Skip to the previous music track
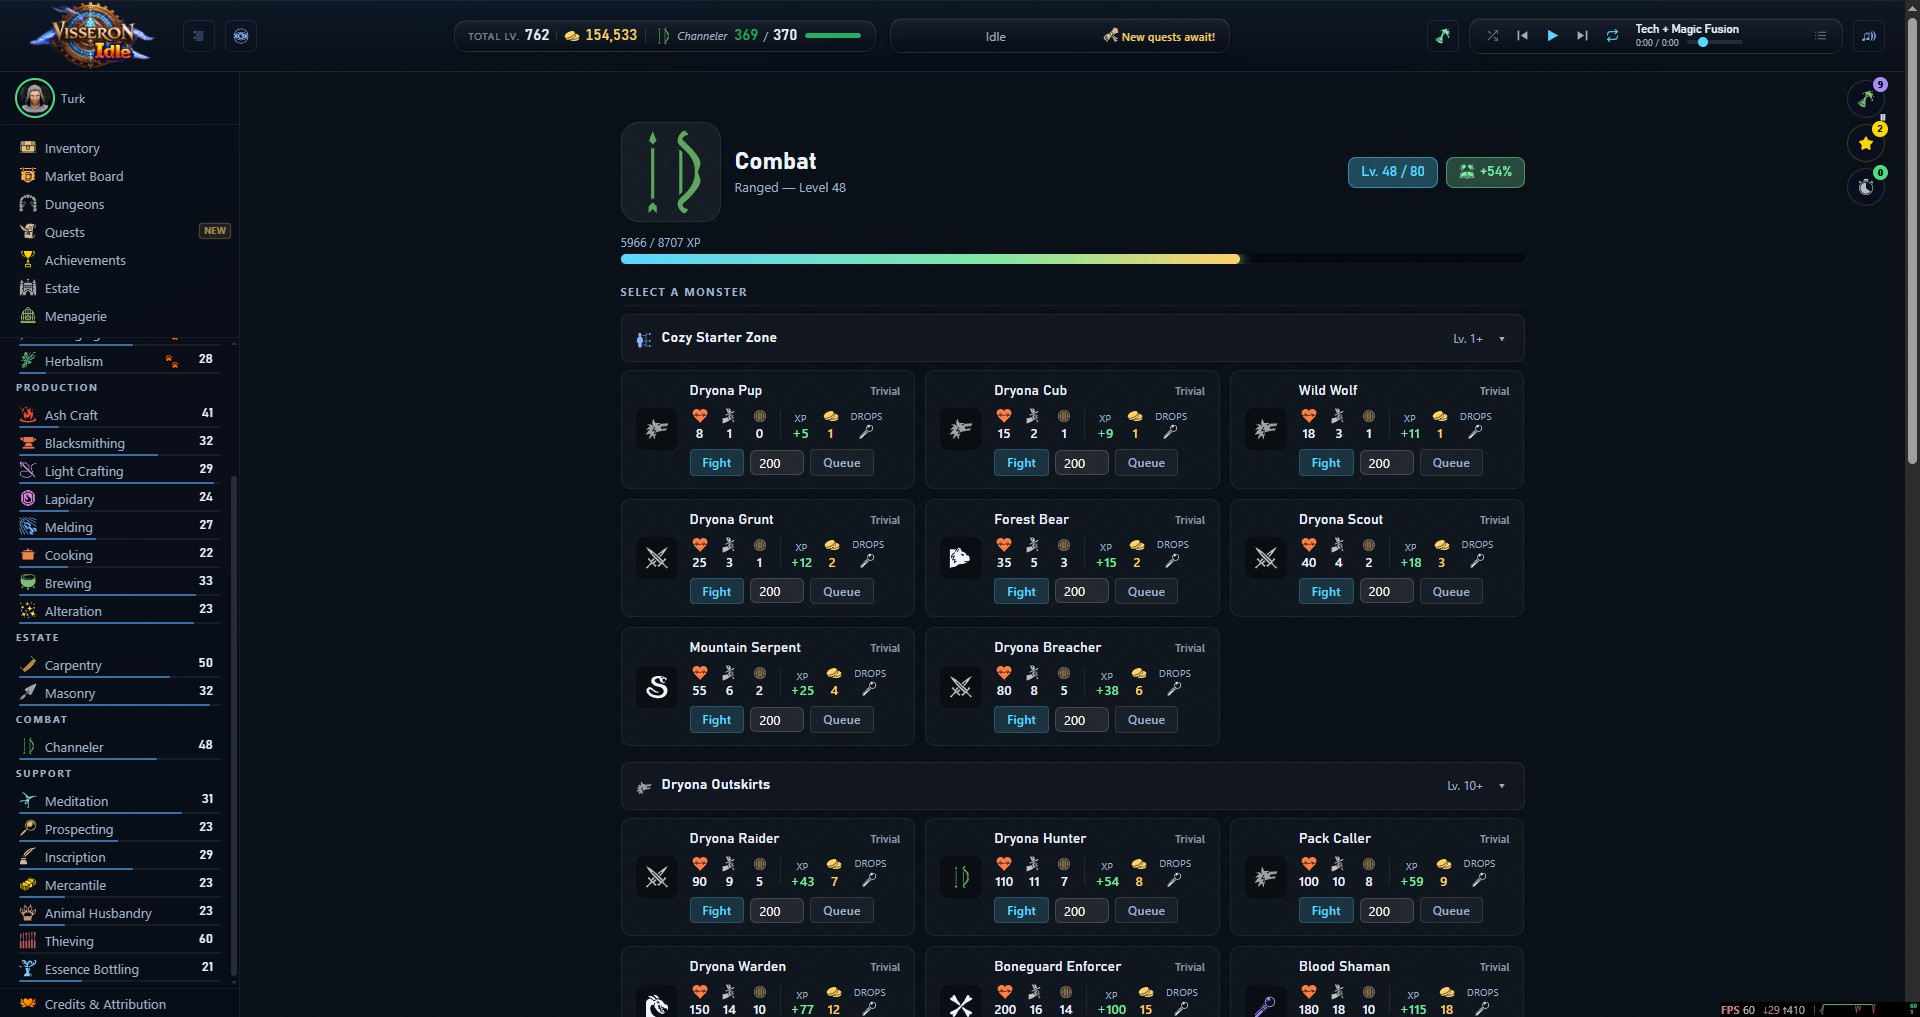1920x1017 pixels. [1522, 36]
